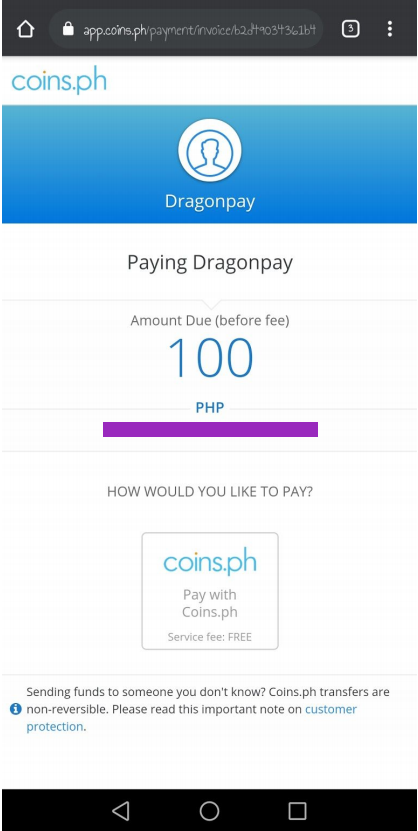Click the 100 amount figure
Screen dimensions: 418x831
pos(211,358)
